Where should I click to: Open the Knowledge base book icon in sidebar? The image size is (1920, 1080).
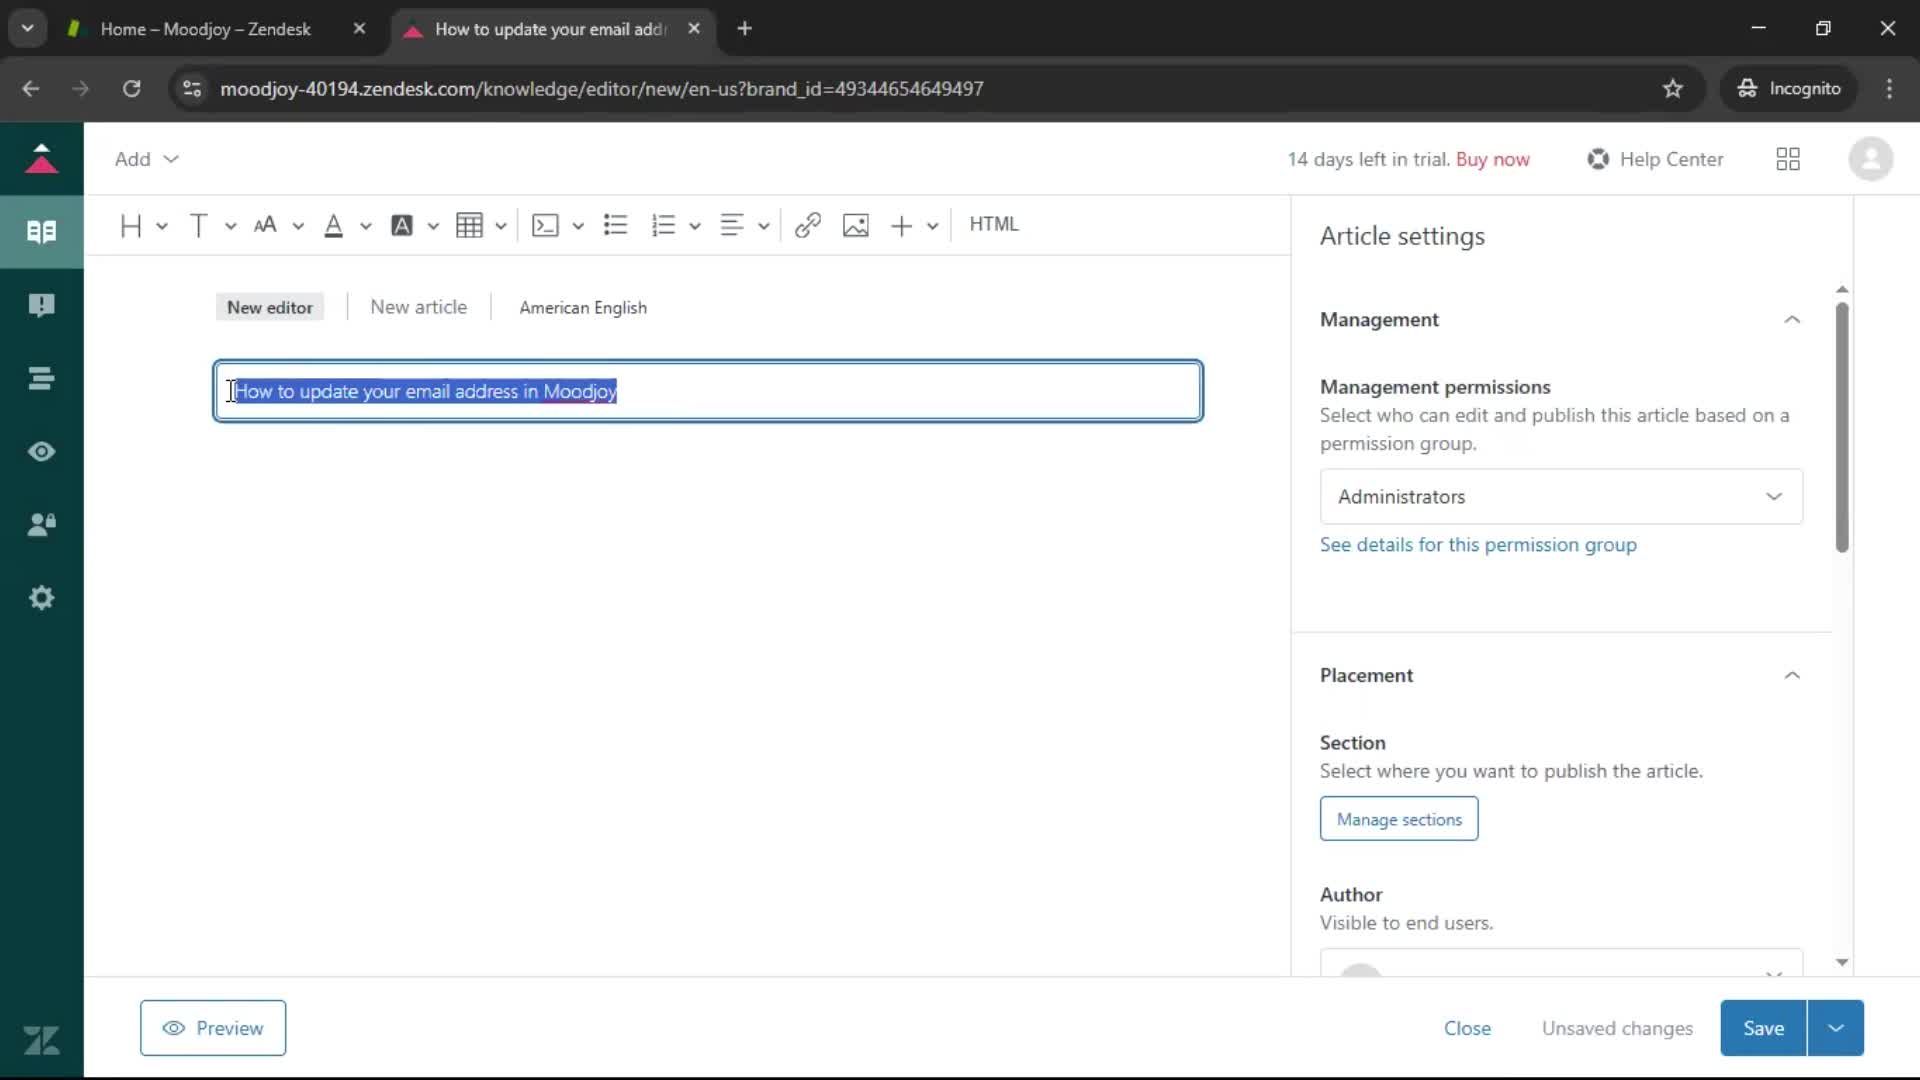pos(41,232)
